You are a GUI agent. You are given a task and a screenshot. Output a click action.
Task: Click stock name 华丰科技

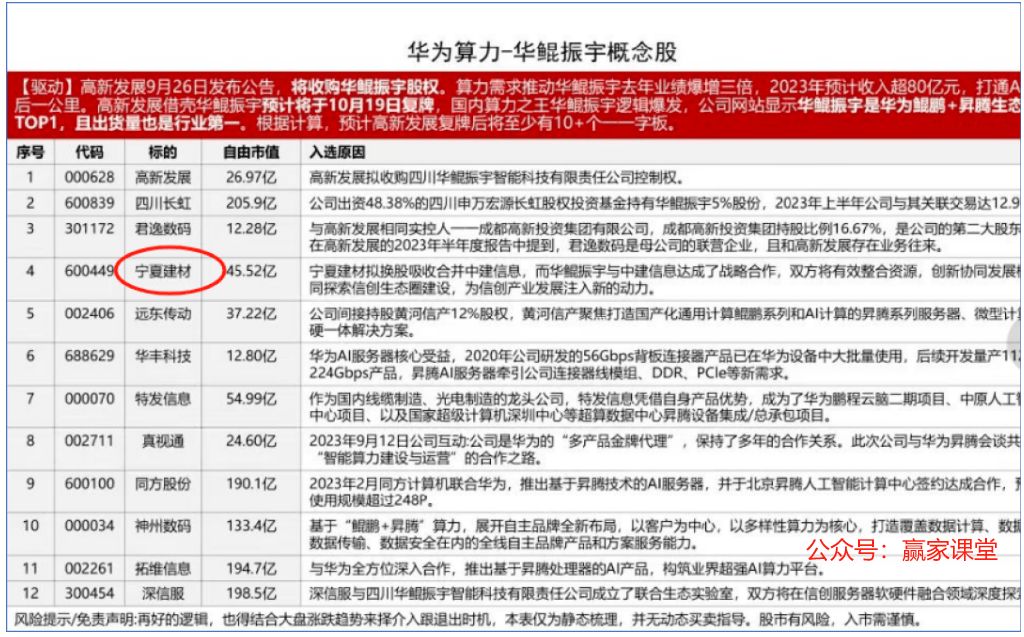click(x=163, y=356)
